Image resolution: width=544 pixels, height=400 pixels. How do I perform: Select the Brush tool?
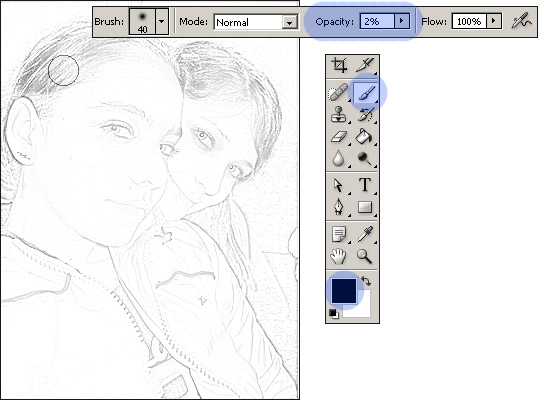coord(365,93)
